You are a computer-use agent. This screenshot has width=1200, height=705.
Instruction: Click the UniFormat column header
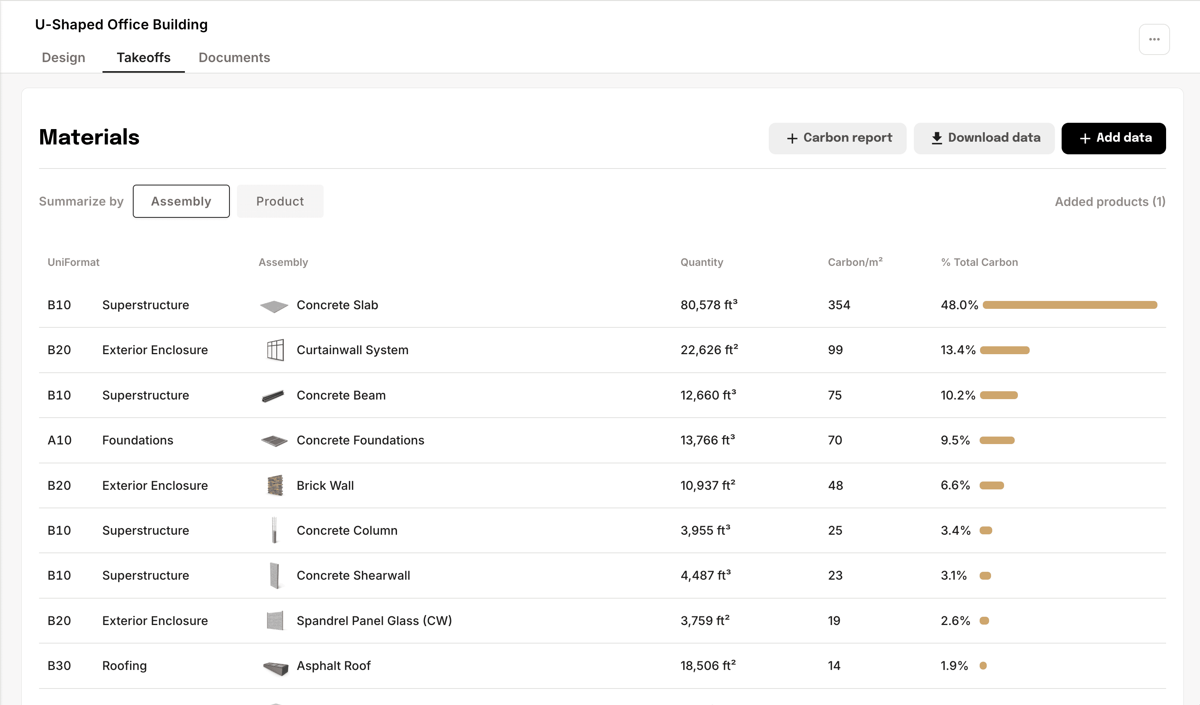[73, 262]
